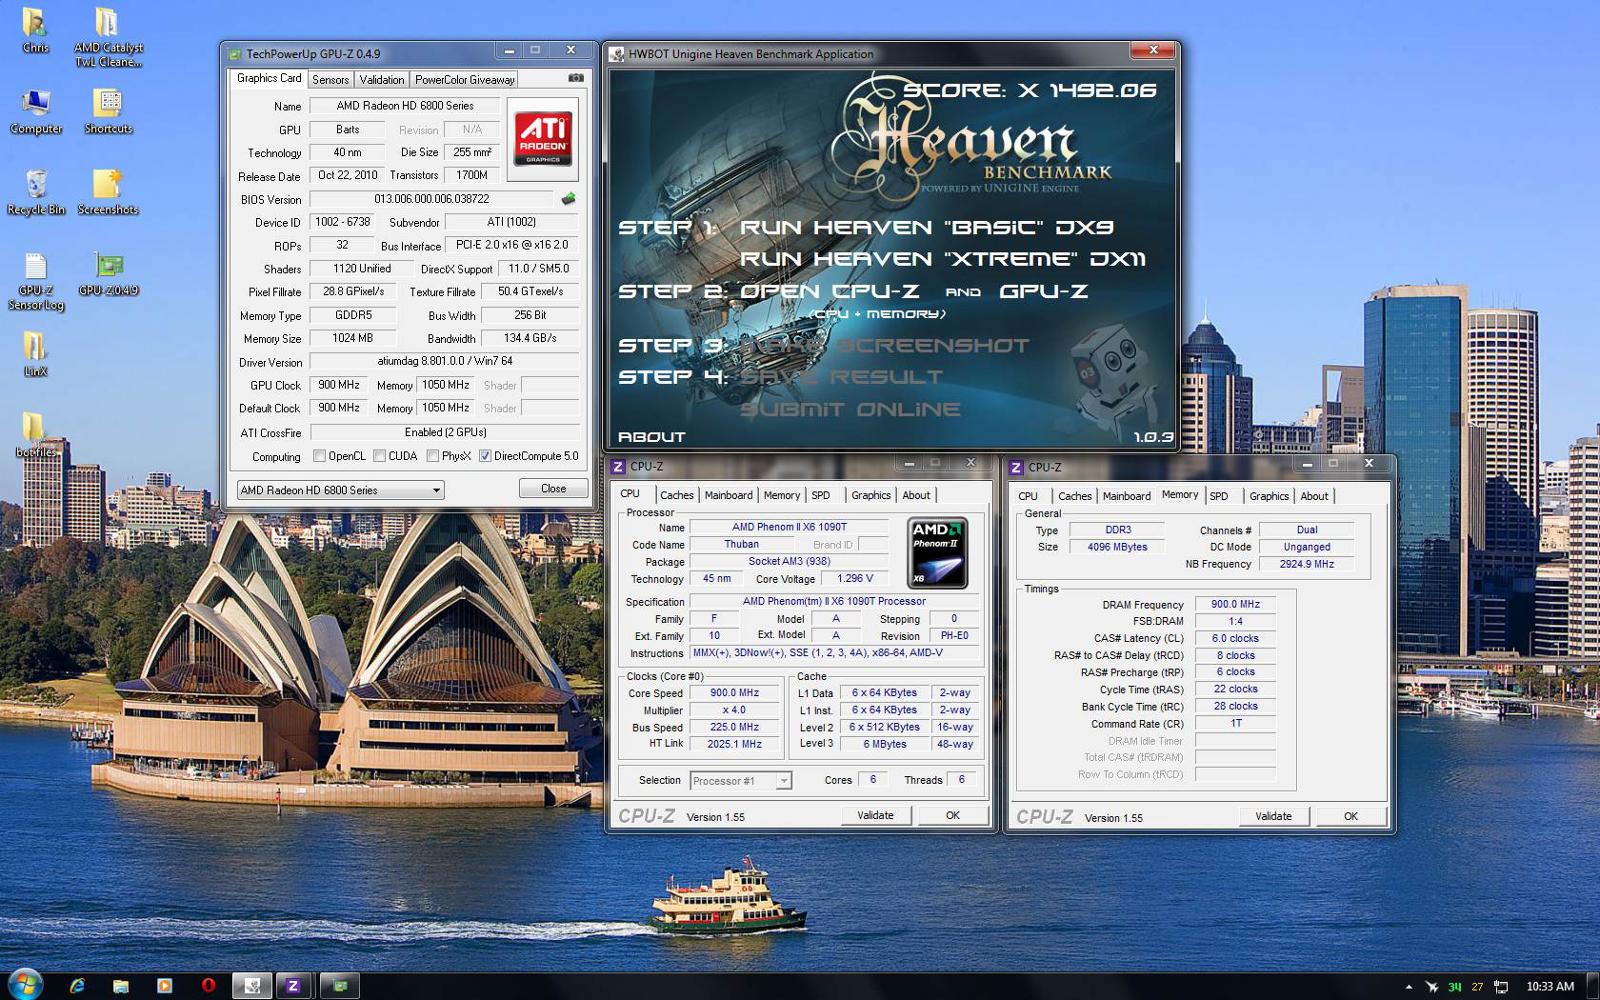Switch to CPU tab in right CPU-Z window
1600x1000 pixels.
click(x=1028, y=496)
